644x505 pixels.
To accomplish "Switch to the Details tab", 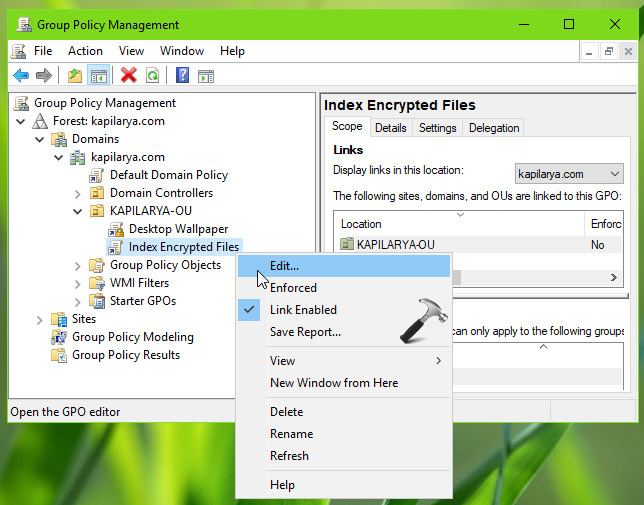I will (391, 128).
